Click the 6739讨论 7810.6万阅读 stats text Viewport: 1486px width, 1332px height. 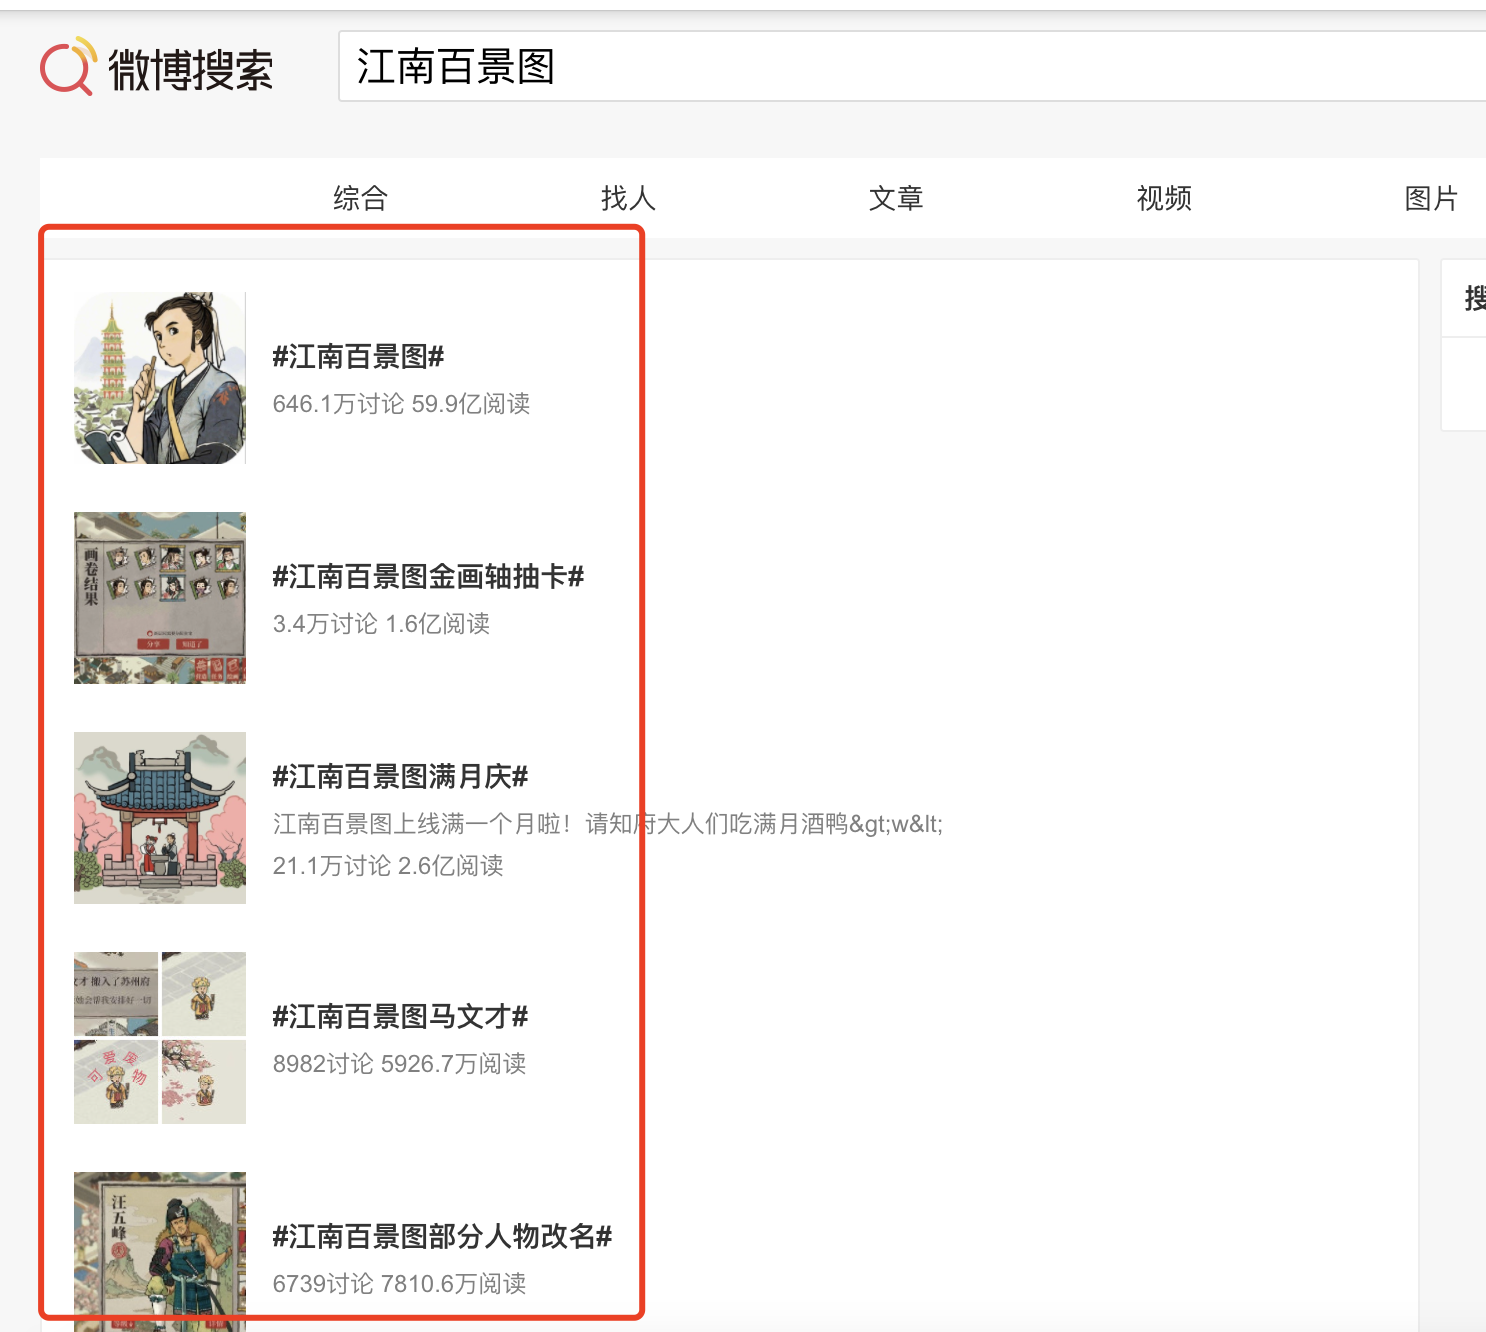click(399, 1284)
